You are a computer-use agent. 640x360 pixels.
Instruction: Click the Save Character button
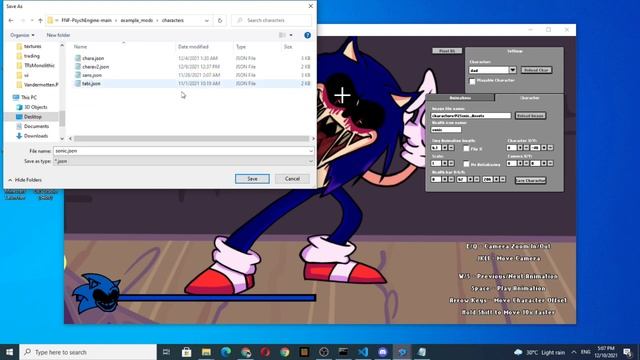[x=531, y=180]
